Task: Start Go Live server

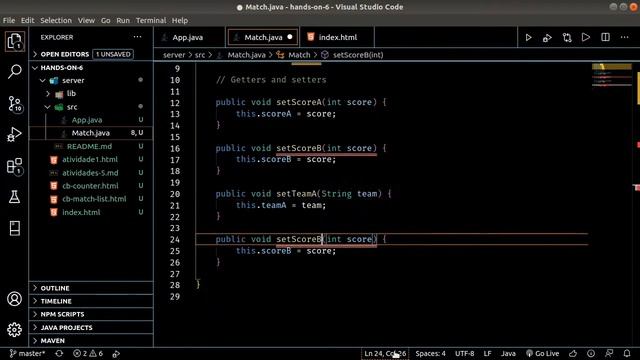Action: pyautogui.click(x=542, y=353)
